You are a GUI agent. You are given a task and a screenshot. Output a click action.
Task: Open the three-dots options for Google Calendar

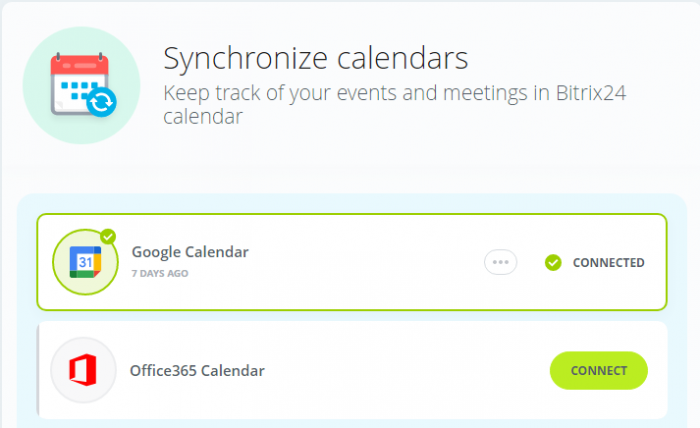coord(500,262)
